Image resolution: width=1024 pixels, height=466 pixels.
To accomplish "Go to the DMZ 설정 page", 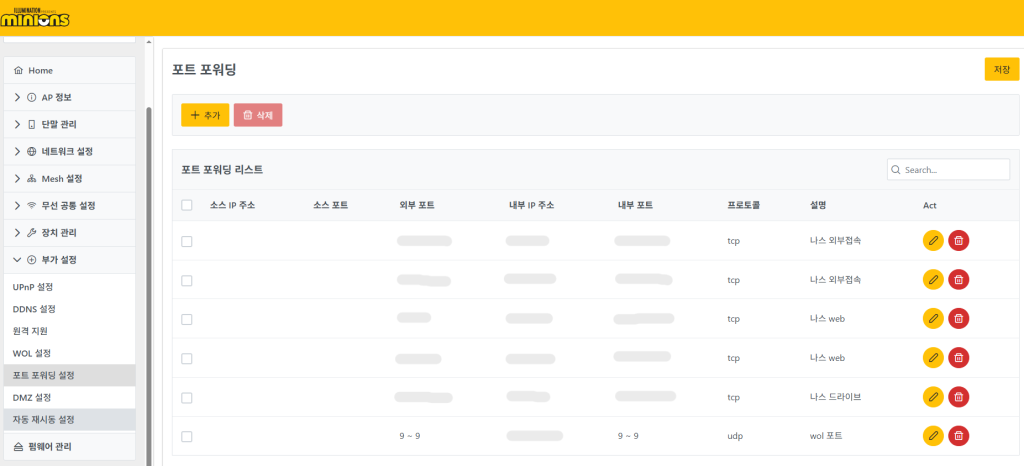I will pyautogui.click(x=32, y=397).
